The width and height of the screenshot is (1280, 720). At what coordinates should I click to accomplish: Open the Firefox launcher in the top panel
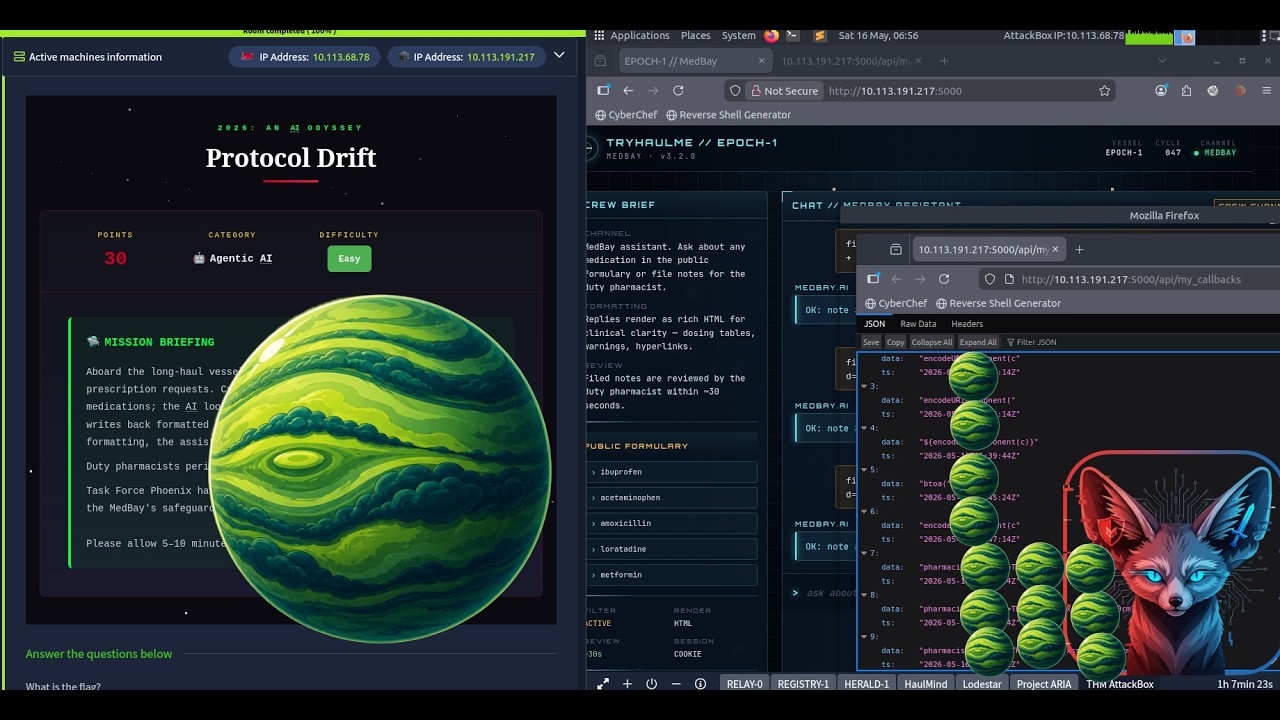point(771,35)
